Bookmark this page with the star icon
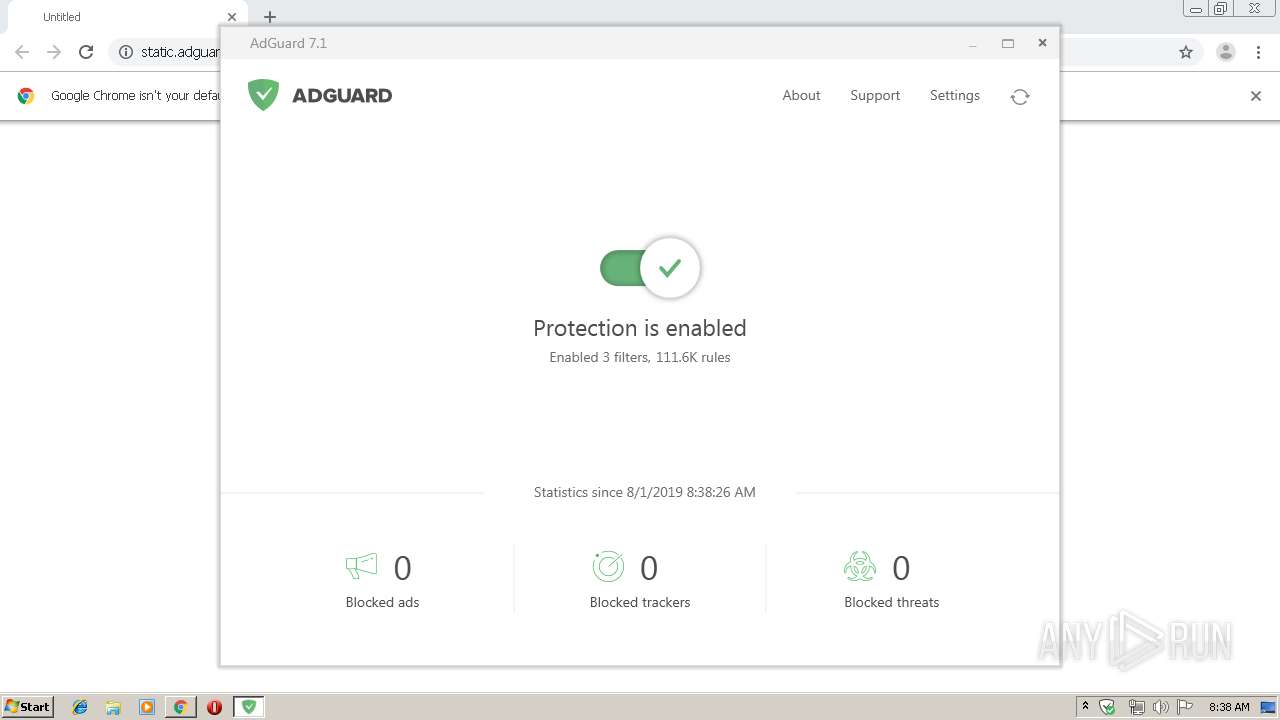Image resolution: width=1280 pixels, height=720 pixels. coord(1186,52)
